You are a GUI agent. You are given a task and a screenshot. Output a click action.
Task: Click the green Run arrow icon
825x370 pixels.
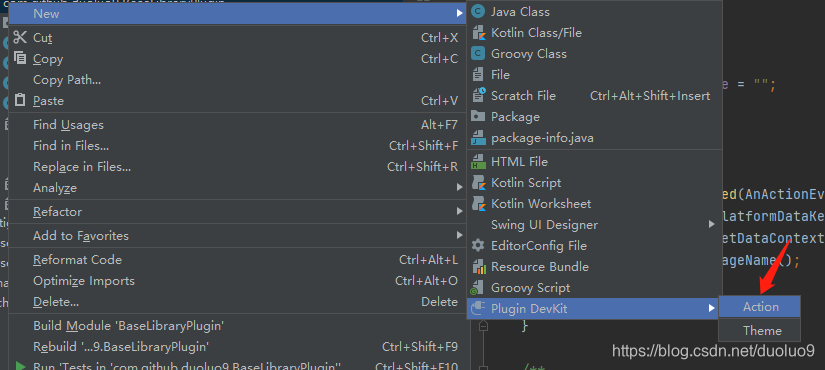pyautogui.click(x=20, y=366)
